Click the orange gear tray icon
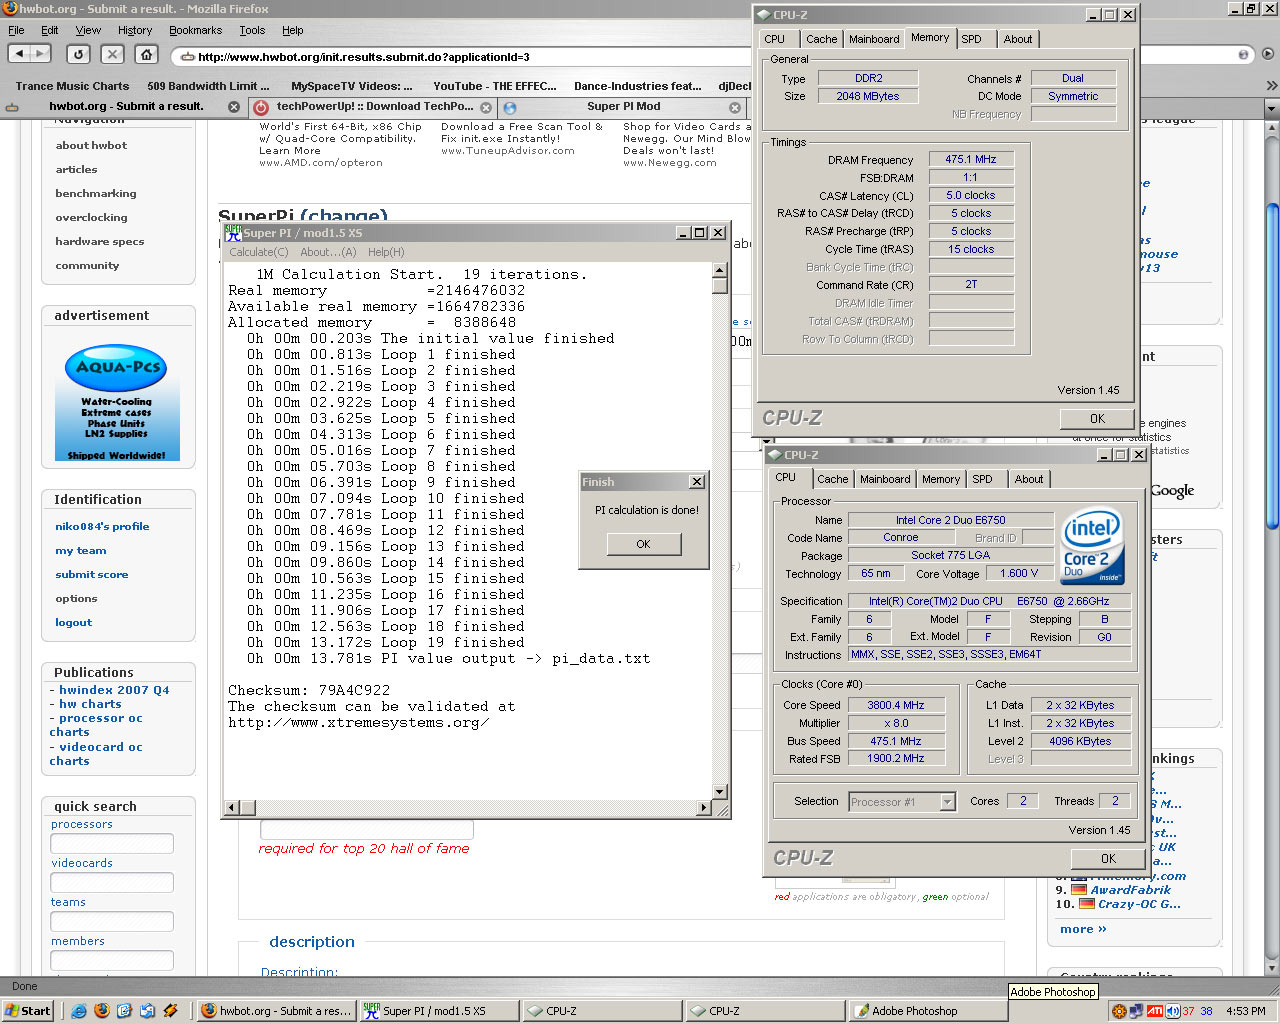Screen dimensions: 1280x1024 coord(1119,1011)
